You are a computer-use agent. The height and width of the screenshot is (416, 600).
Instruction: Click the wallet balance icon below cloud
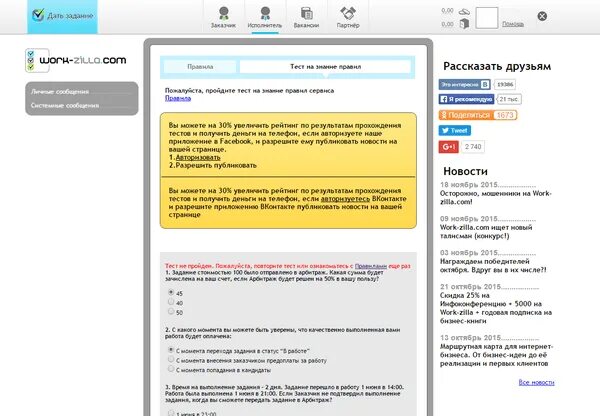click(464, 24)
